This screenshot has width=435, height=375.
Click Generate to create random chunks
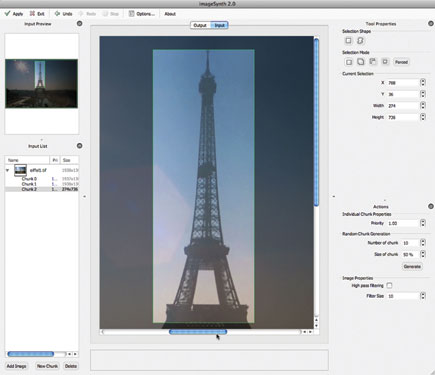click(x=412, y=266)
